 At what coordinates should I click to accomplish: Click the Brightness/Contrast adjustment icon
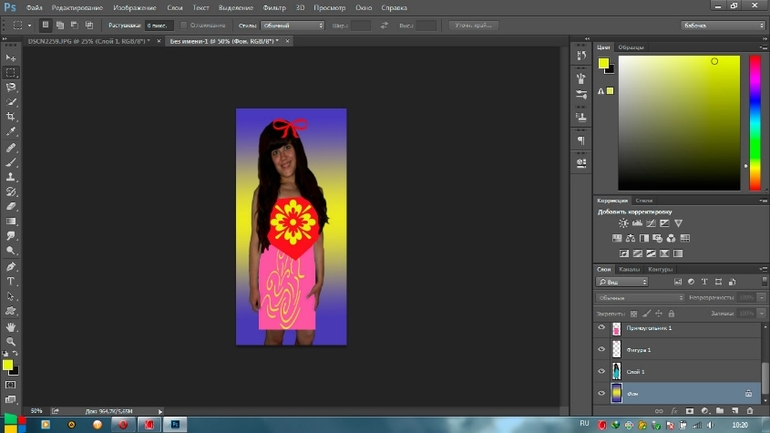coord(623,223)
